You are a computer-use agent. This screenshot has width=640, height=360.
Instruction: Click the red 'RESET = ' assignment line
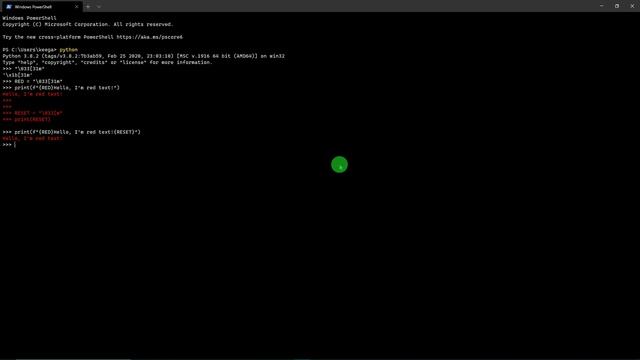point(33,113)
